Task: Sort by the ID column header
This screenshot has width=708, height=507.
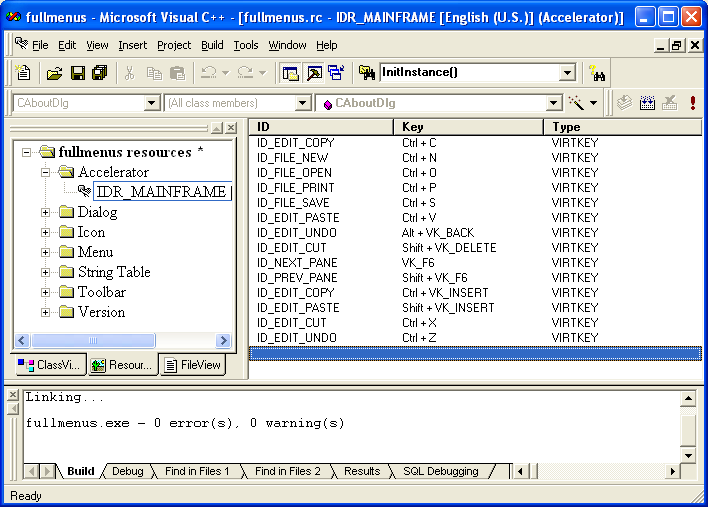Action: click(x=321, y=127)
